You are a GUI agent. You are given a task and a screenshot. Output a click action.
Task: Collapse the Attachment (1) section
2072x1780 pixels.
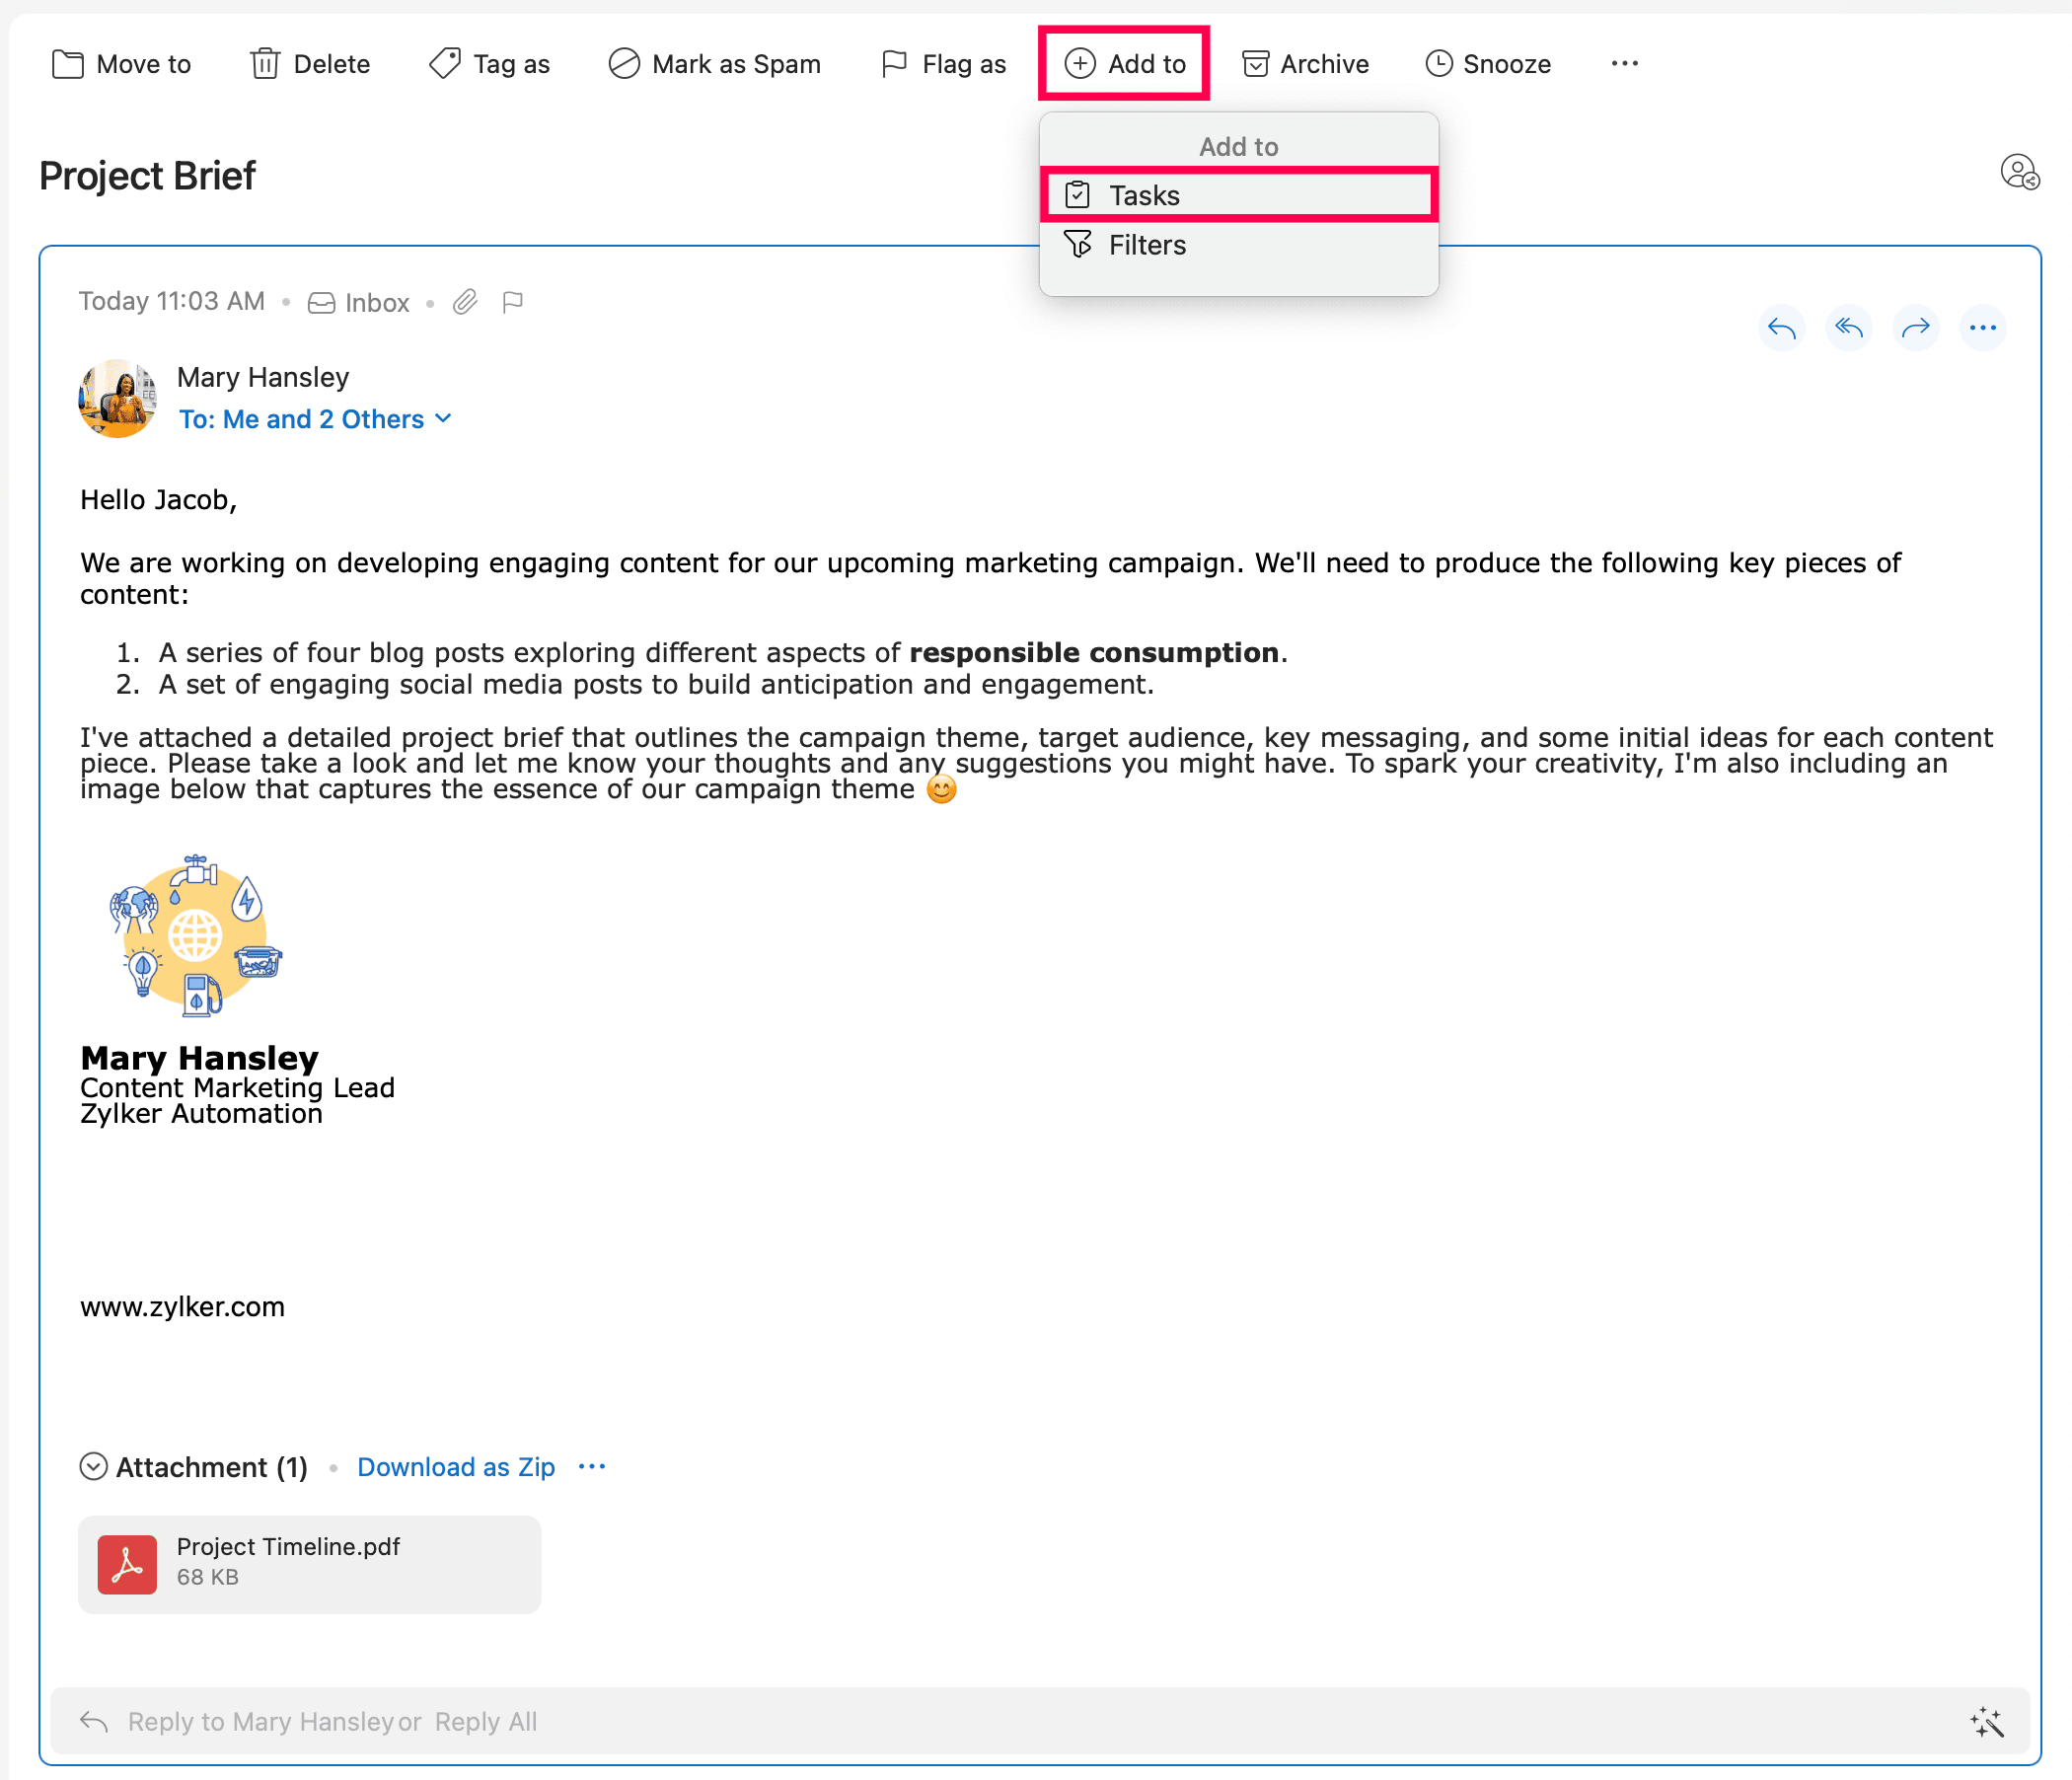click(x=93, y=1467)
